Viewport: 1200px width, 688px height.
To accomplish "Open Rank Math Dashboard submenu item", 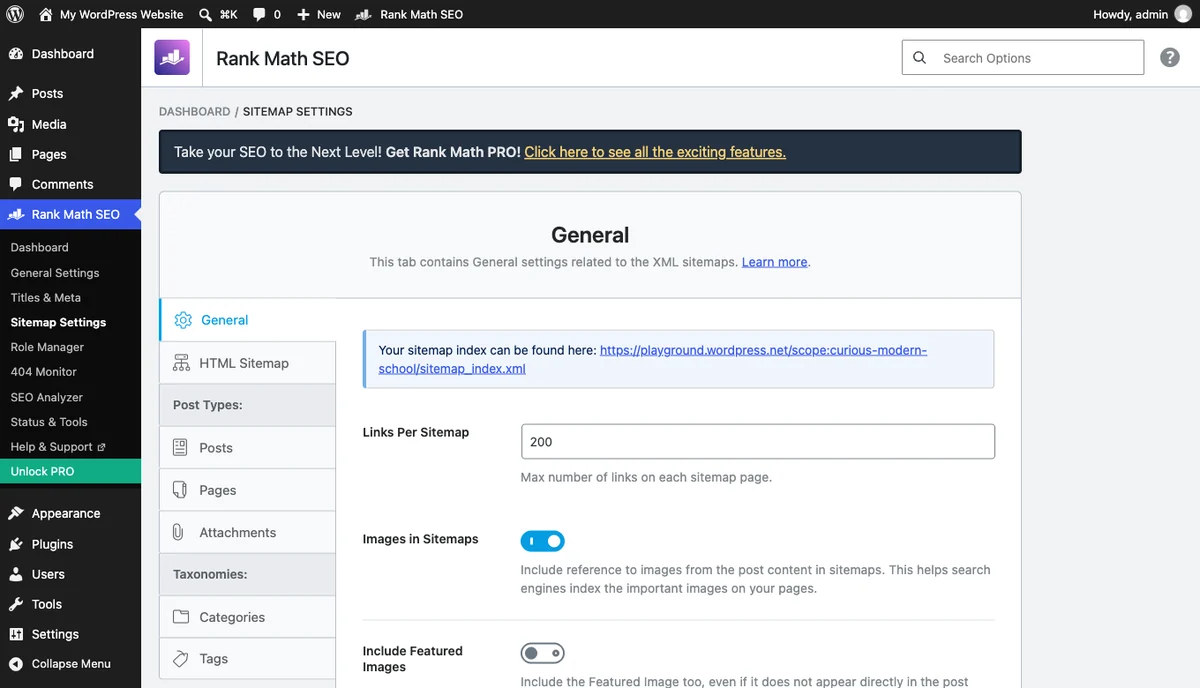I will [70, 247].
